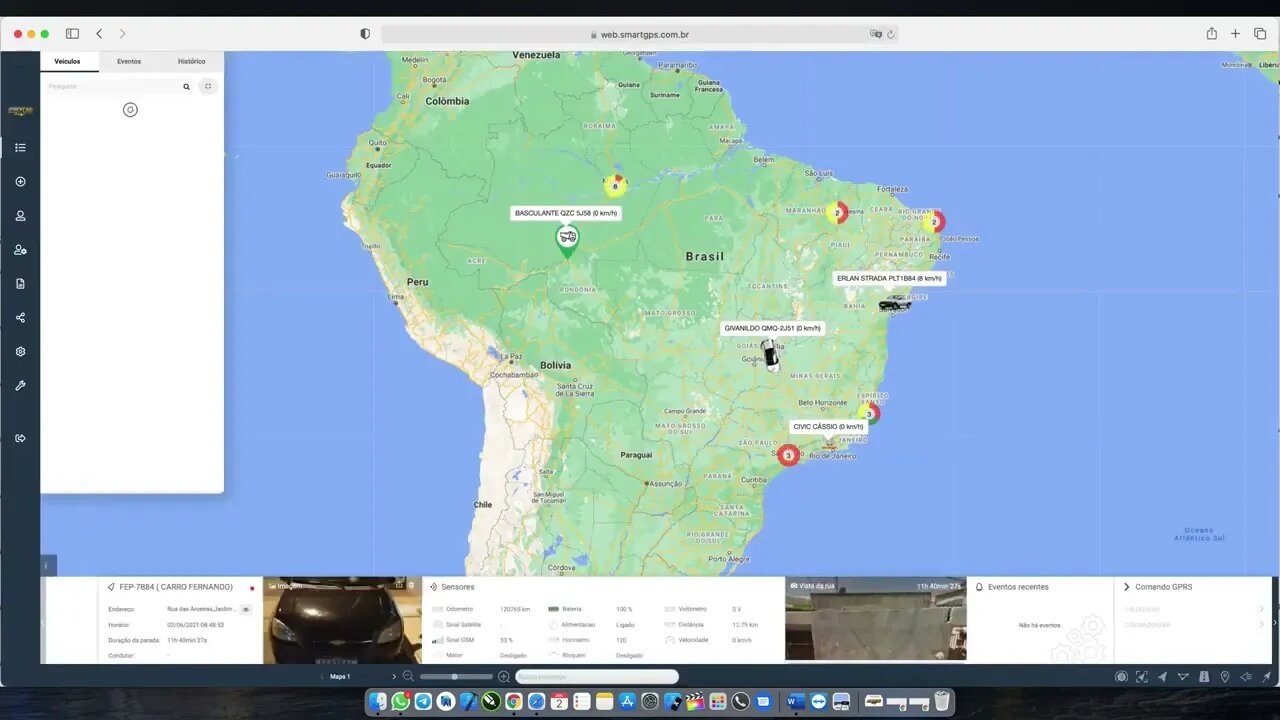
Task: Click the navigation arrow icon in bottom toolbar
Action: (1163, 677)
